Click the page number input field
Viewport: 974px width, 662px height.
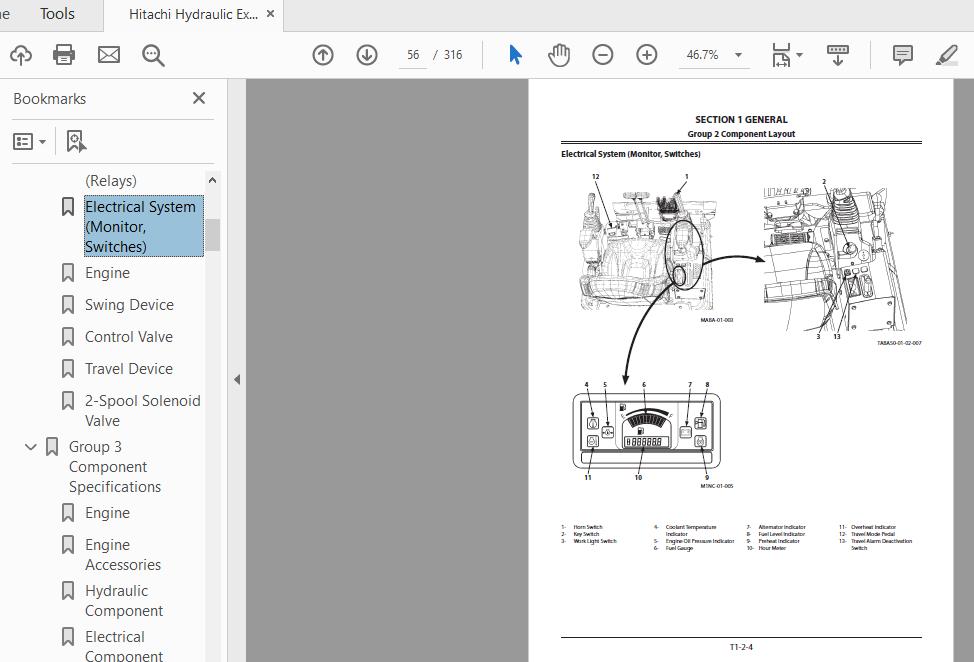pos(412,55)
